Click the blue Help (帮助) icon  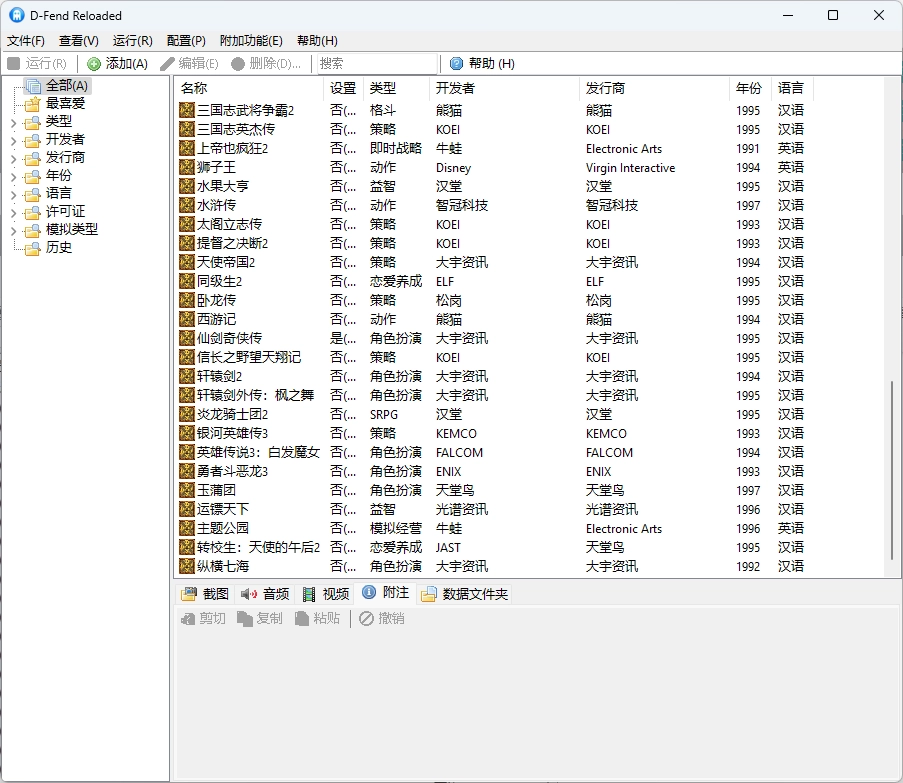456,63
